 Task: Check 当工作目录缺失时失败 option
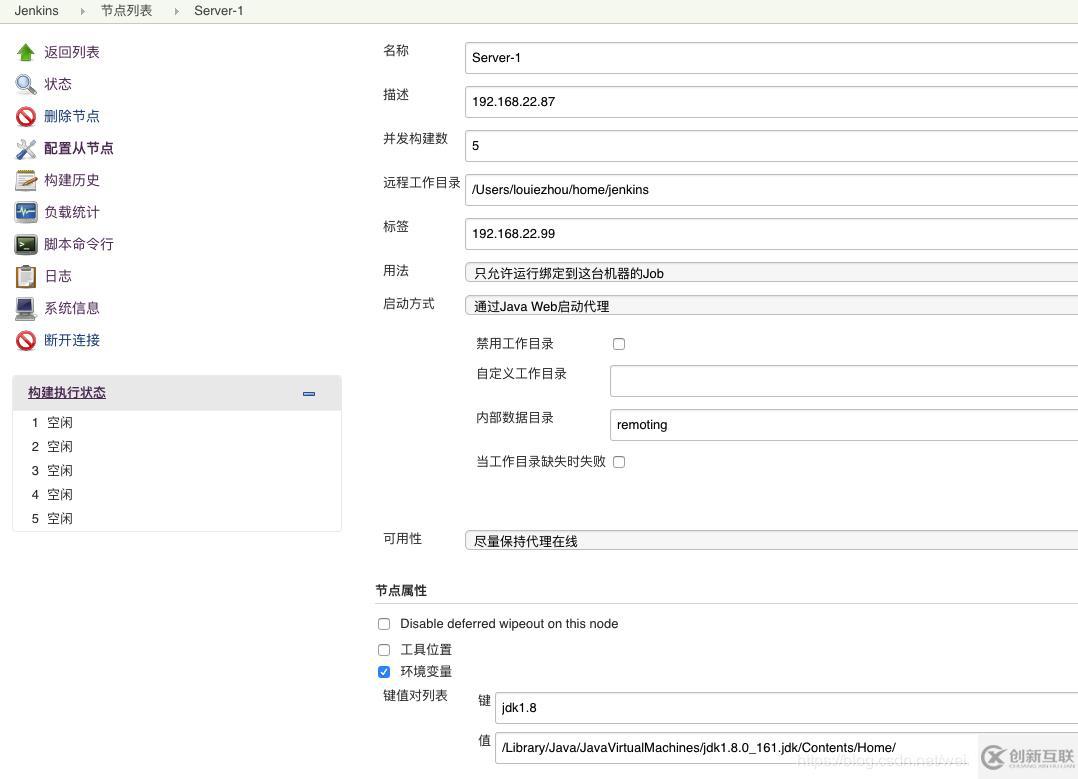[x=619, y=461]
